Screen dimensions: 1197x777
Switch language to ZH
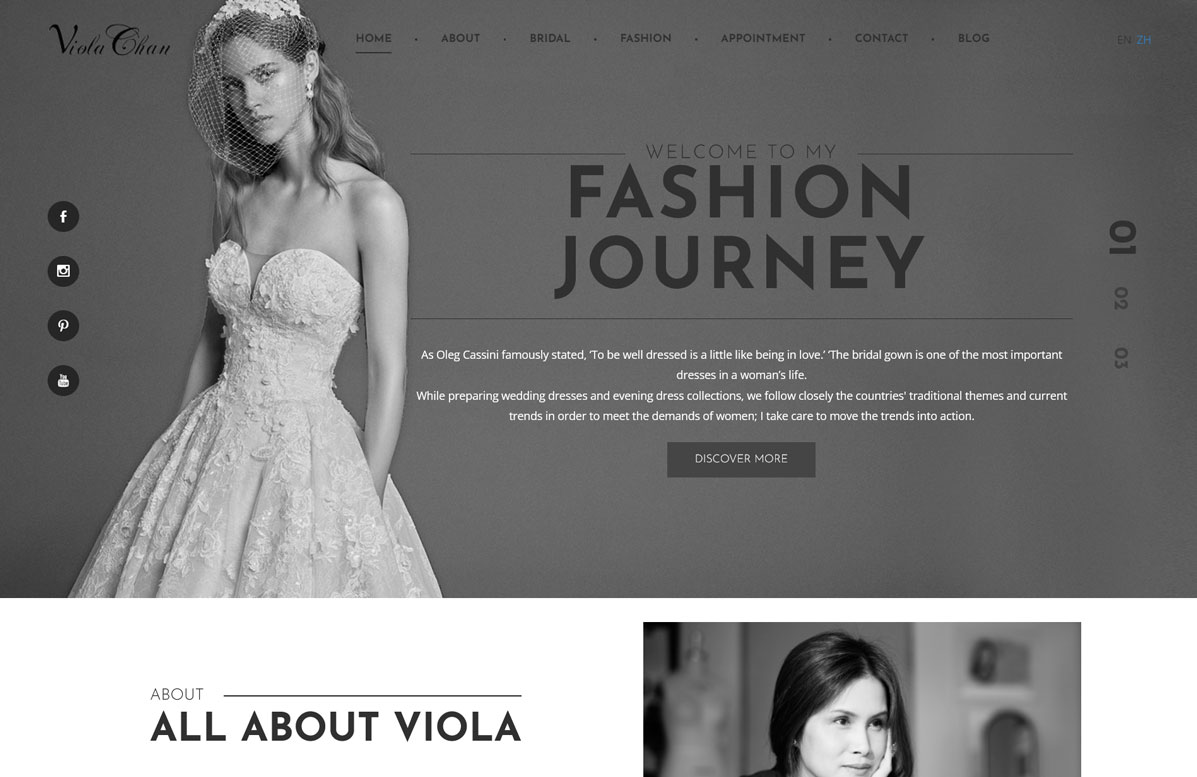(x=1144, y=40)
